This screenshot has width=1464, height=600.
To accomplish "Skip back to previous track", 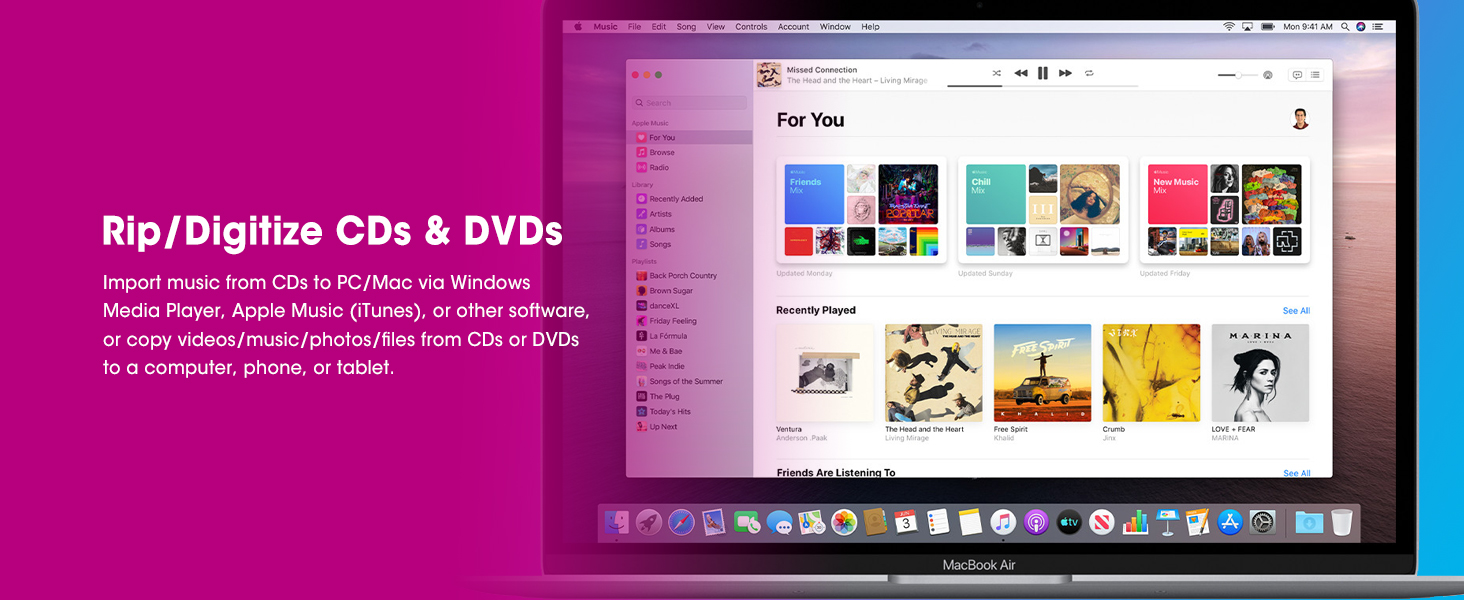I will point(1020,73).
